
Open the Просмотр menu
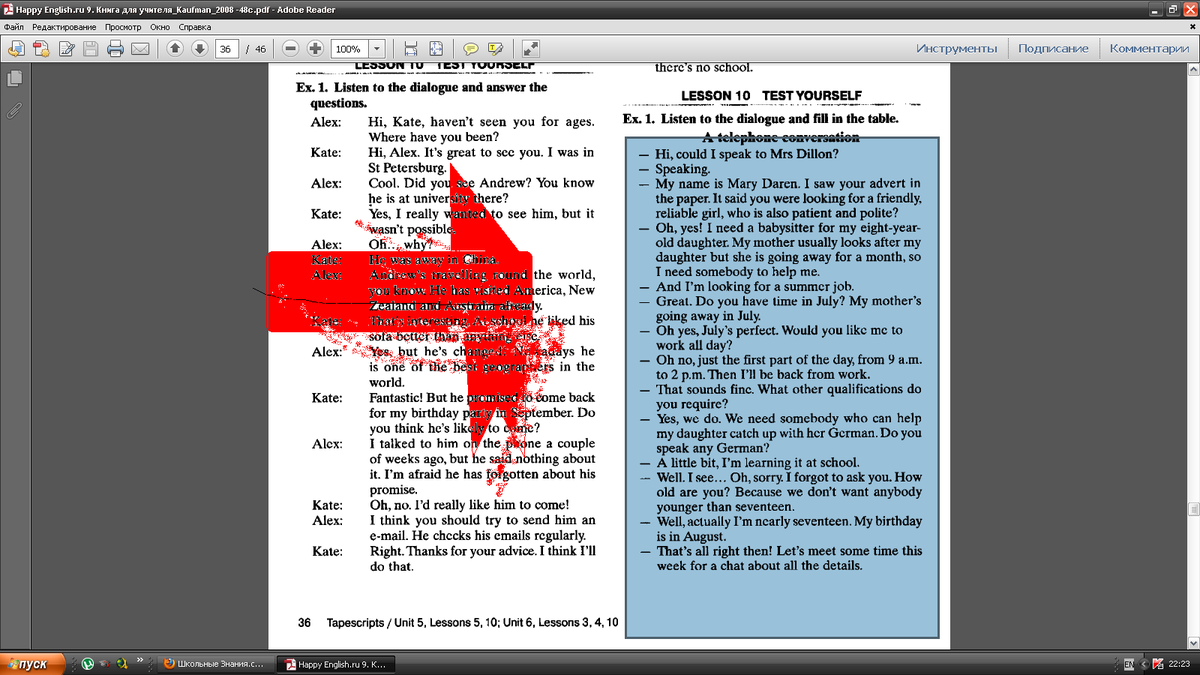click(123, 27)
